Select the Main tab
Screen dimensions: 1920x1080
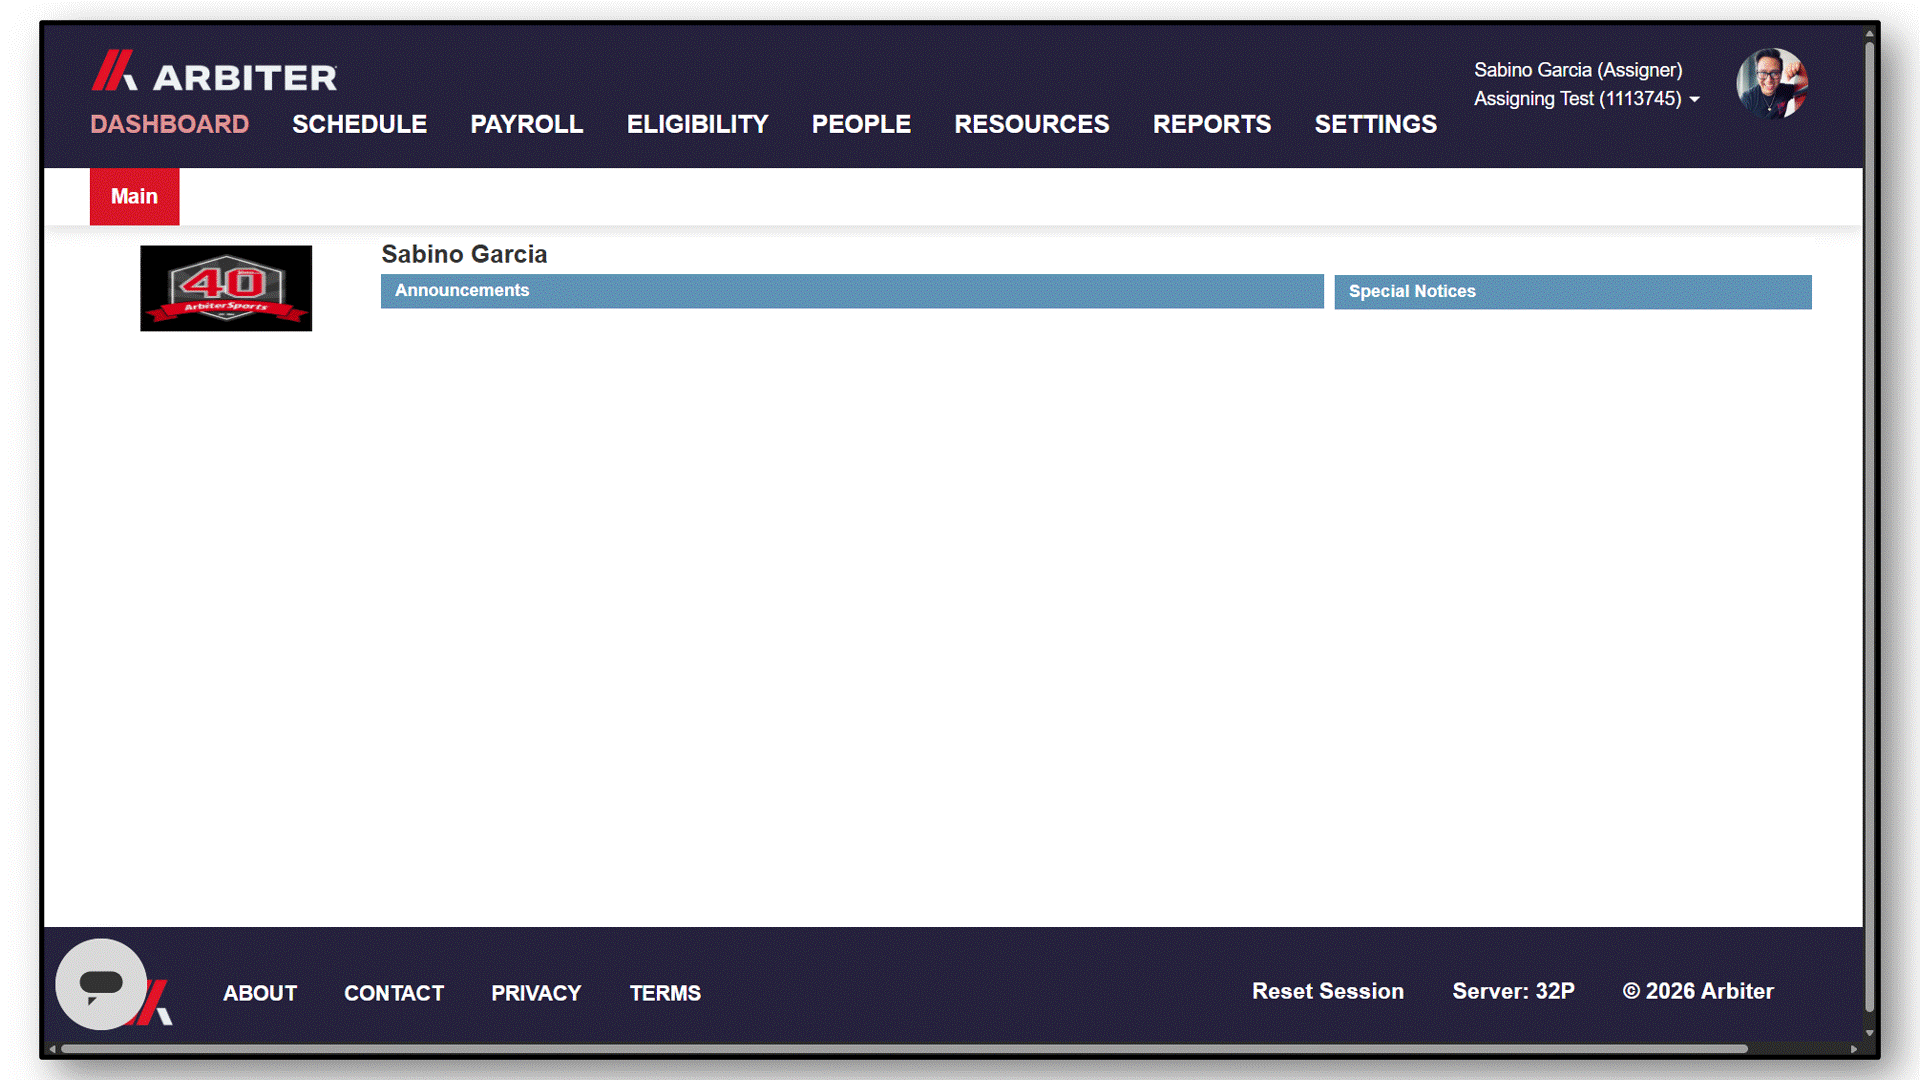coord(135,196)
